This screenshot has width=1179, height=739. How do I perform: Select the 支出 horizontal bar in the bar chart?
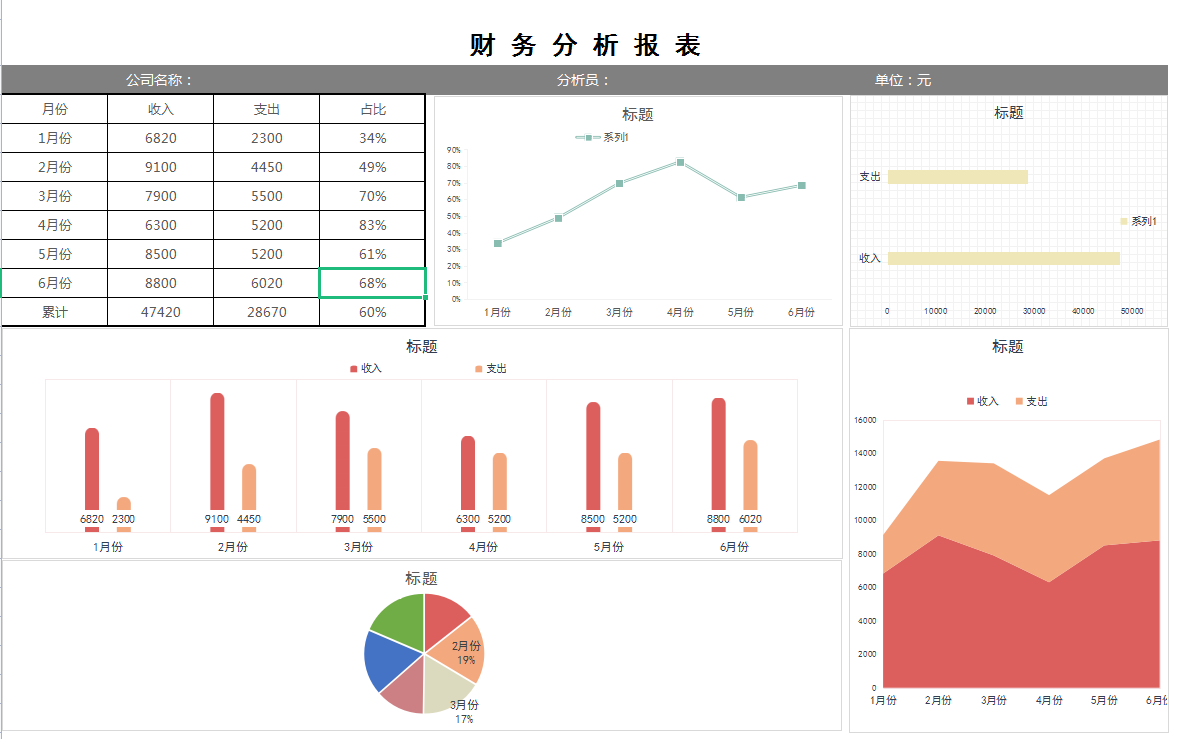click(x=960, y=176)
